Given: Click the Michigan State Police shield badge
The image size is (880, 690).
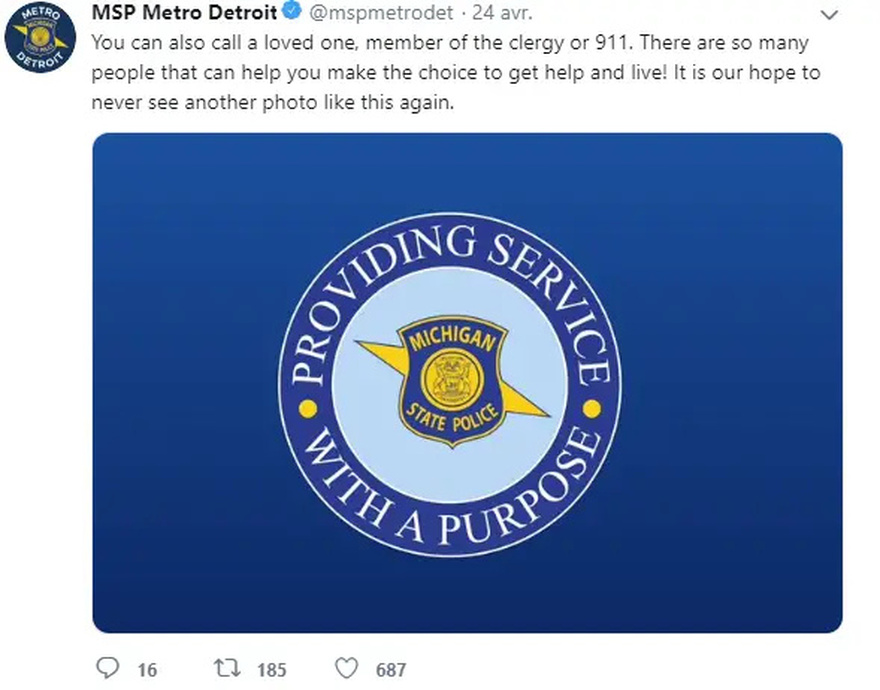Looking at the screenshot, I should [453, 381].
